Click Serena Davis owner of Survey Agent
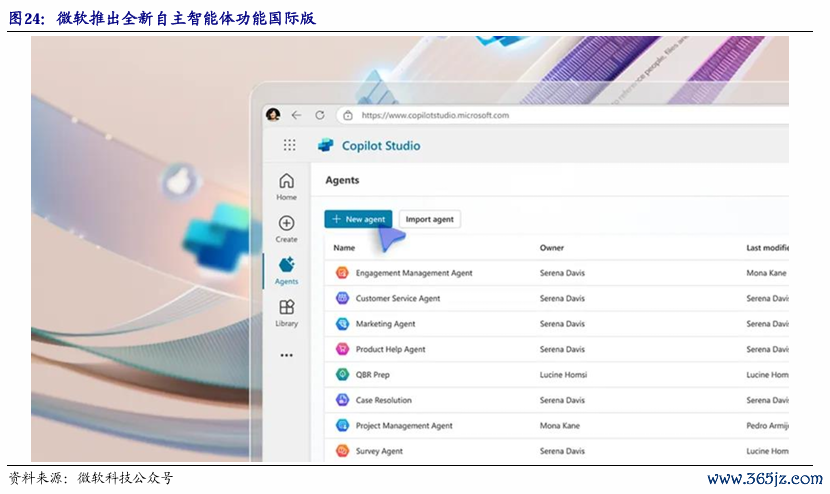The width and height of the screenshot is (830, 494). [562, 451]
